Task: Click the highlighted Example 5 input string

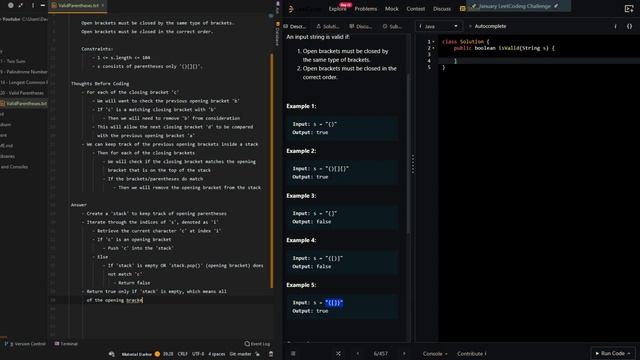Action: click(334, 303)
